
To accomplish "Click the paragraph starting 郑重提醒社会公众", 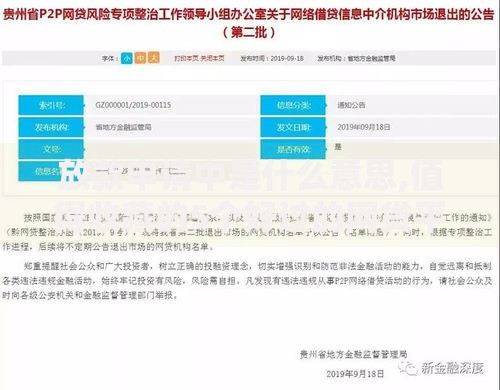I will pyautogui.click(x=247, y=281).
